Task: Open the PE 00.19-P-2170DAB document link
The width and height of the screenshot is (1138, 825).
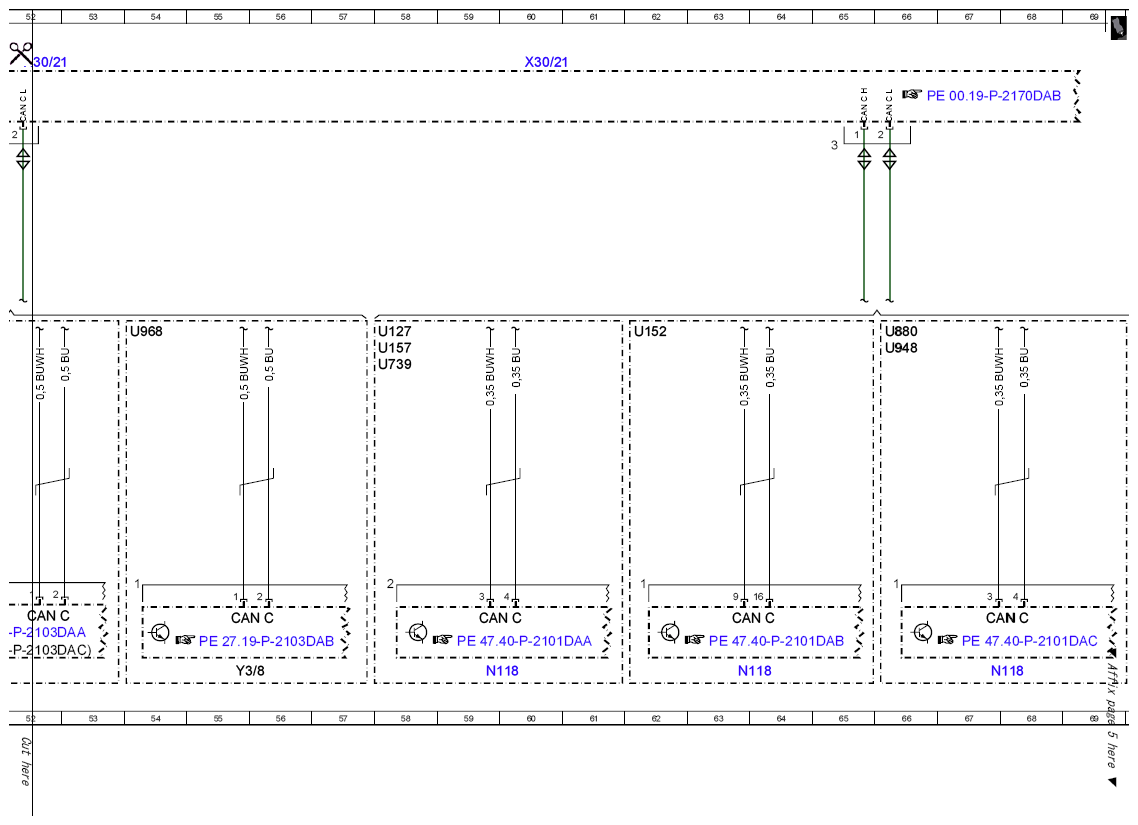Action: click(994, 95)
